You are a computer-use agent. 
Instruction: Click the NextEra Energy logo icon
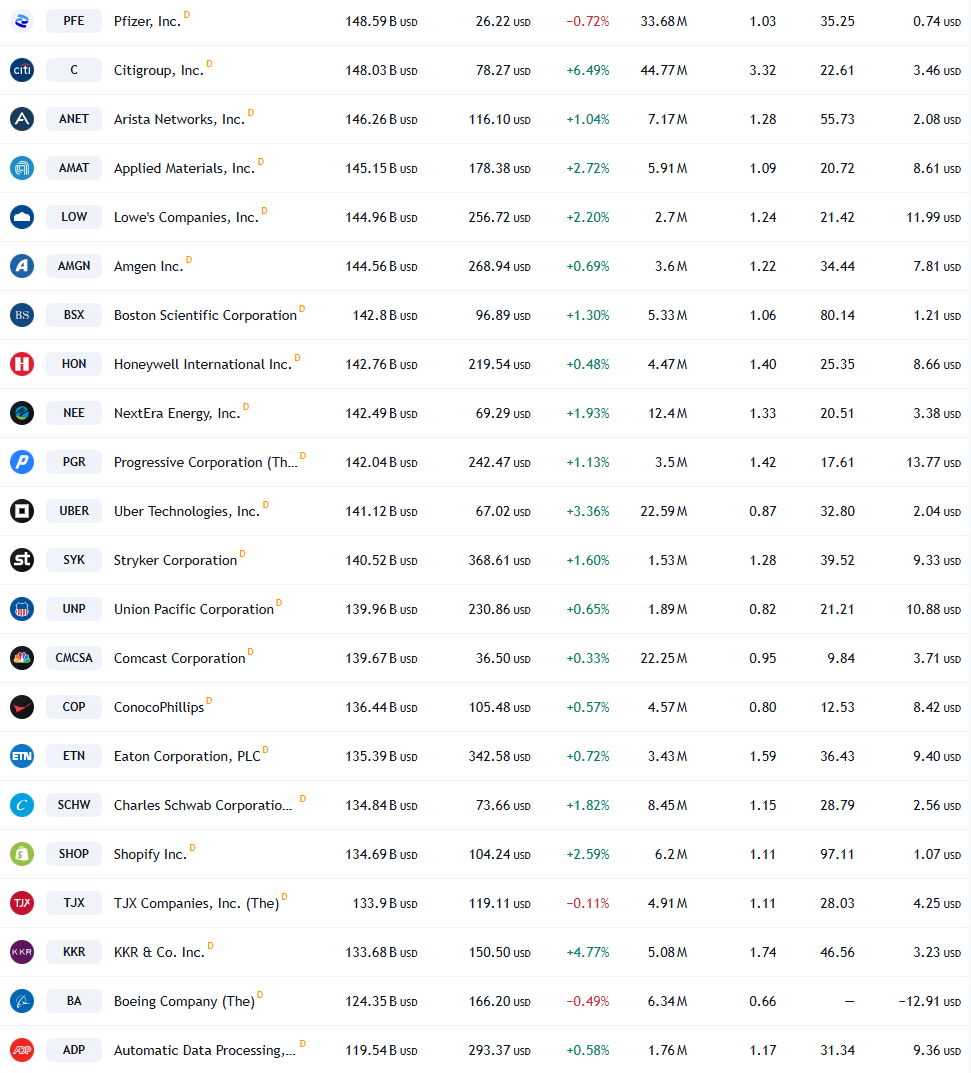[x=22, y=413]
